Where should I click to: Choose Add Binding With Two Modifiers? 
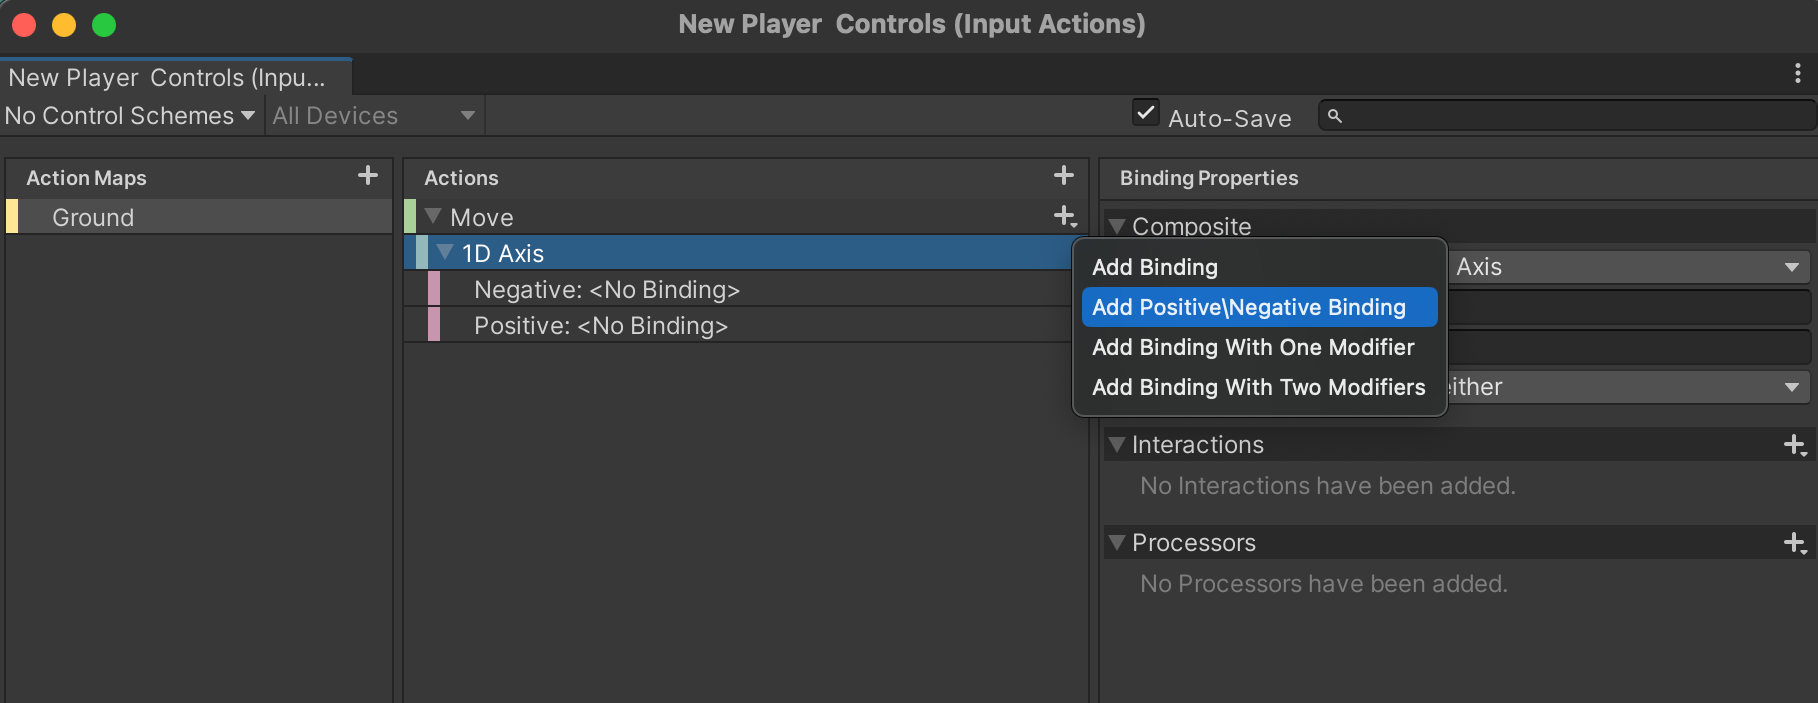(x=1259, y=387)
